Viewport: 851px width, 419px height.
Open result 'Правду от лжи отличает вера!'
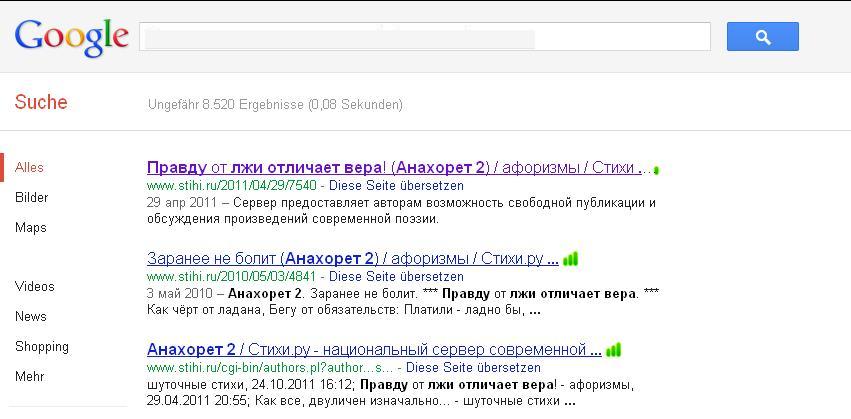coord(399,168)
